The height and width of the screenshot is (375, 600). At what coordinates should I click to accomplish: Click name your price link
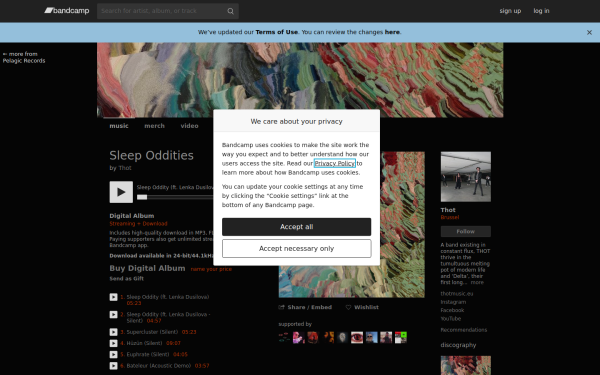[x=211, y=269]
